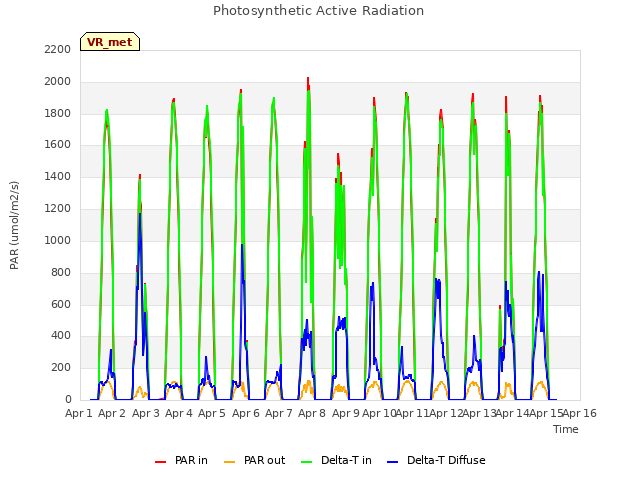Click the Delta-T Diffuse legend label
Viewport: 640px width, 480px height.
[446, 460]
